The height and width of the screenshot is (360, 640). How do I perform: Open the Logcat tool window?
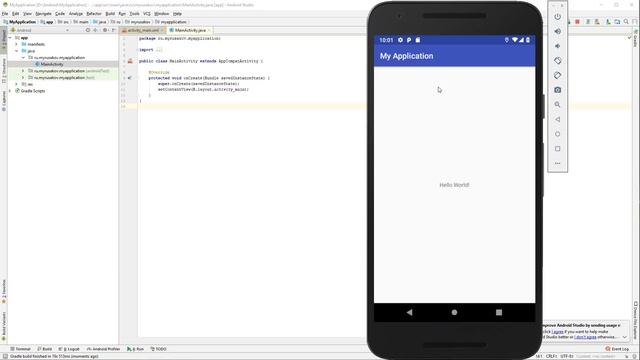point(69,349)
